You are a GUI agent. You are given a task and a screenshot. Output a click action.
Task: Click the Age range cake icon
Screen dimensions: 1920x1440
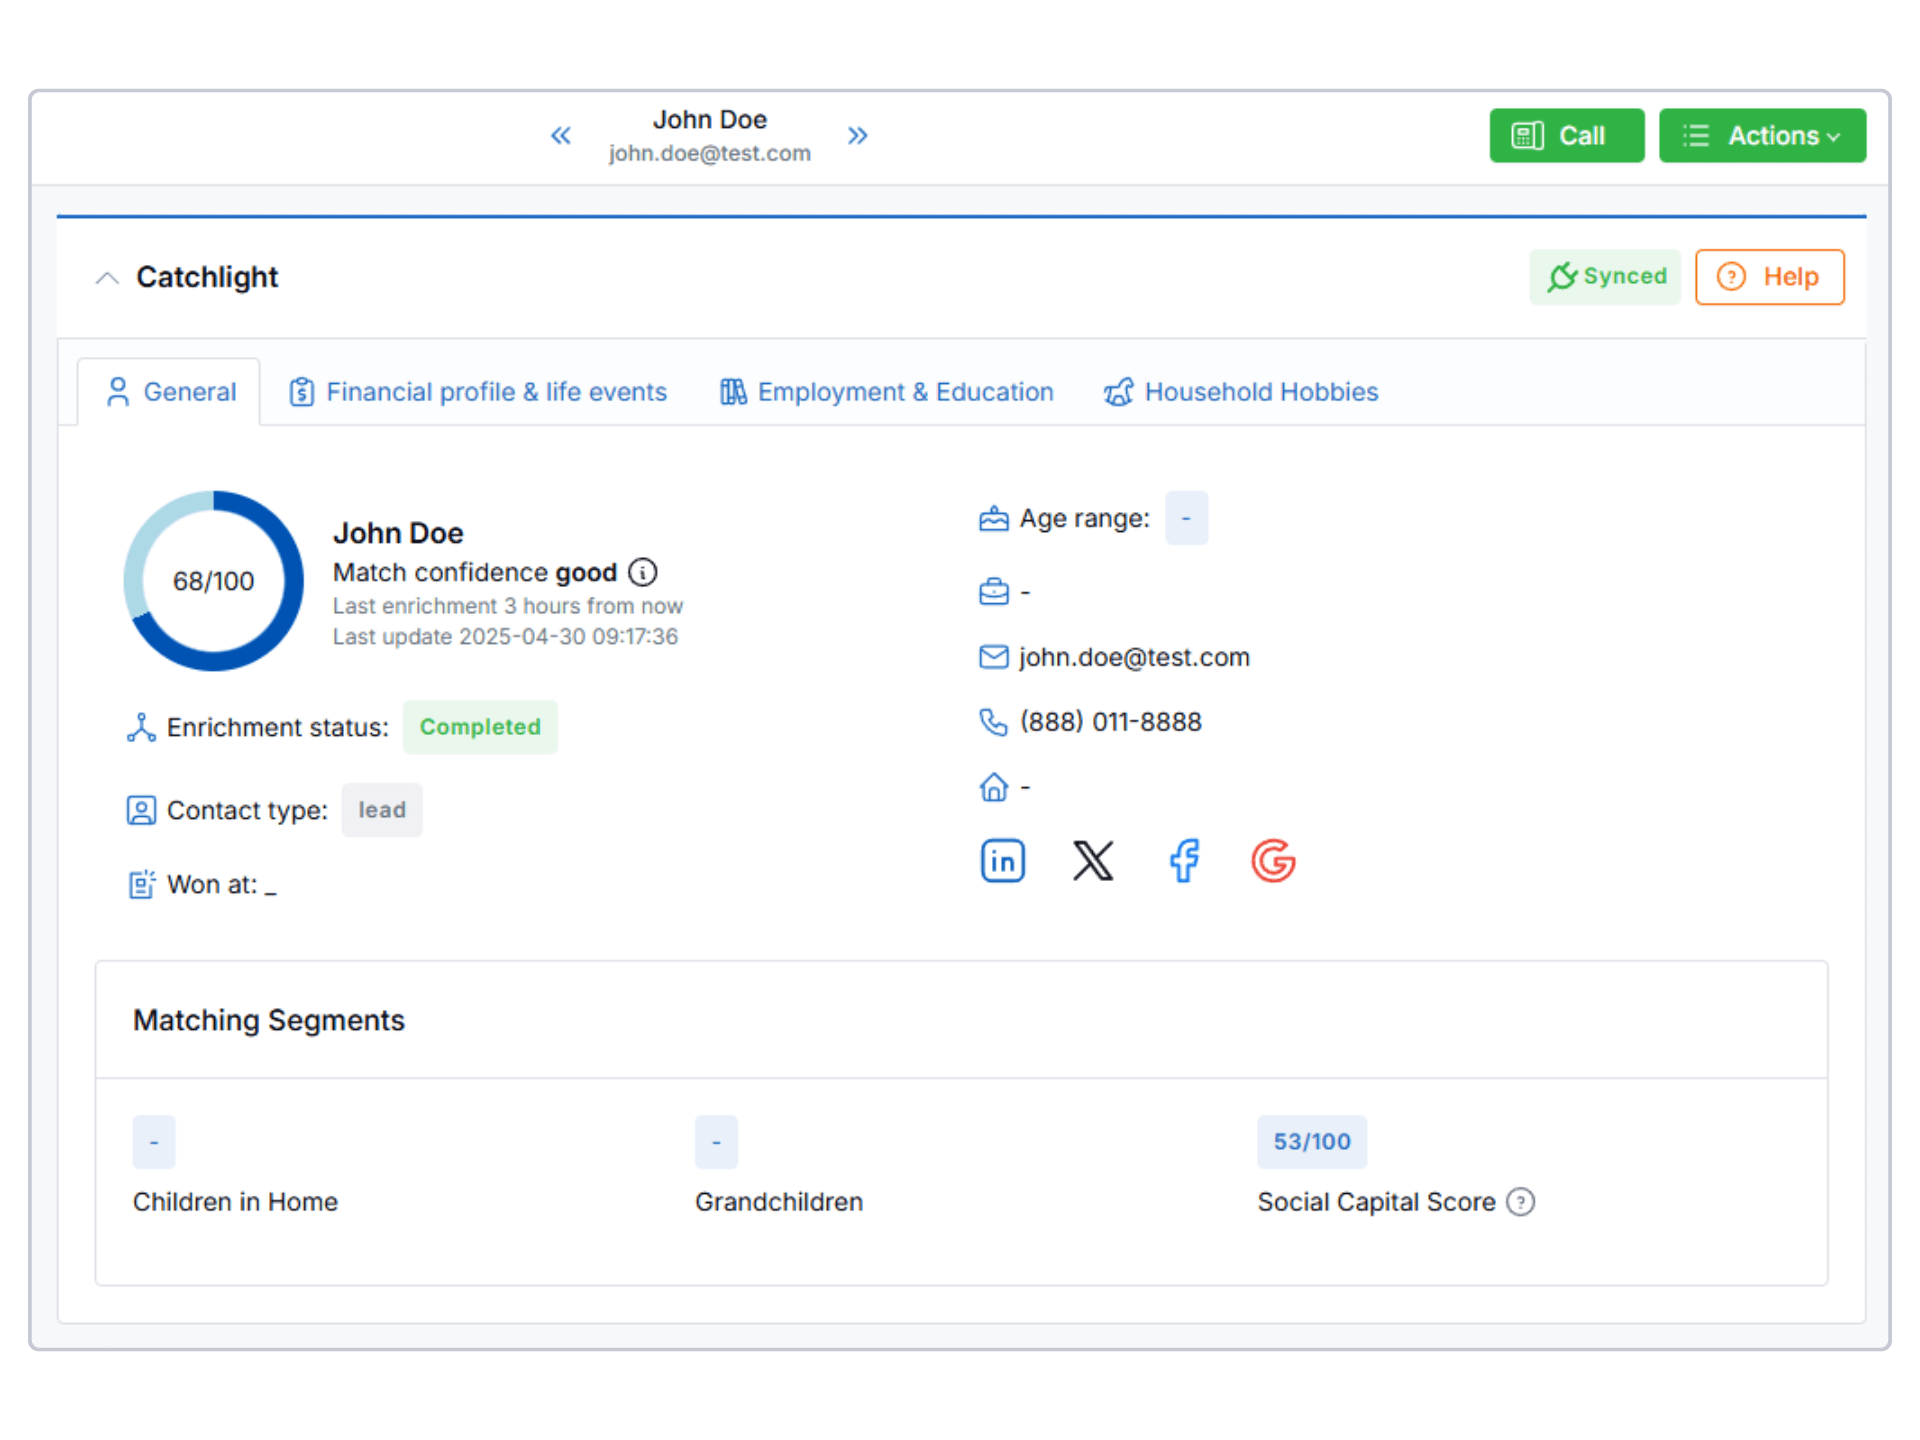(x=993, y=518)
